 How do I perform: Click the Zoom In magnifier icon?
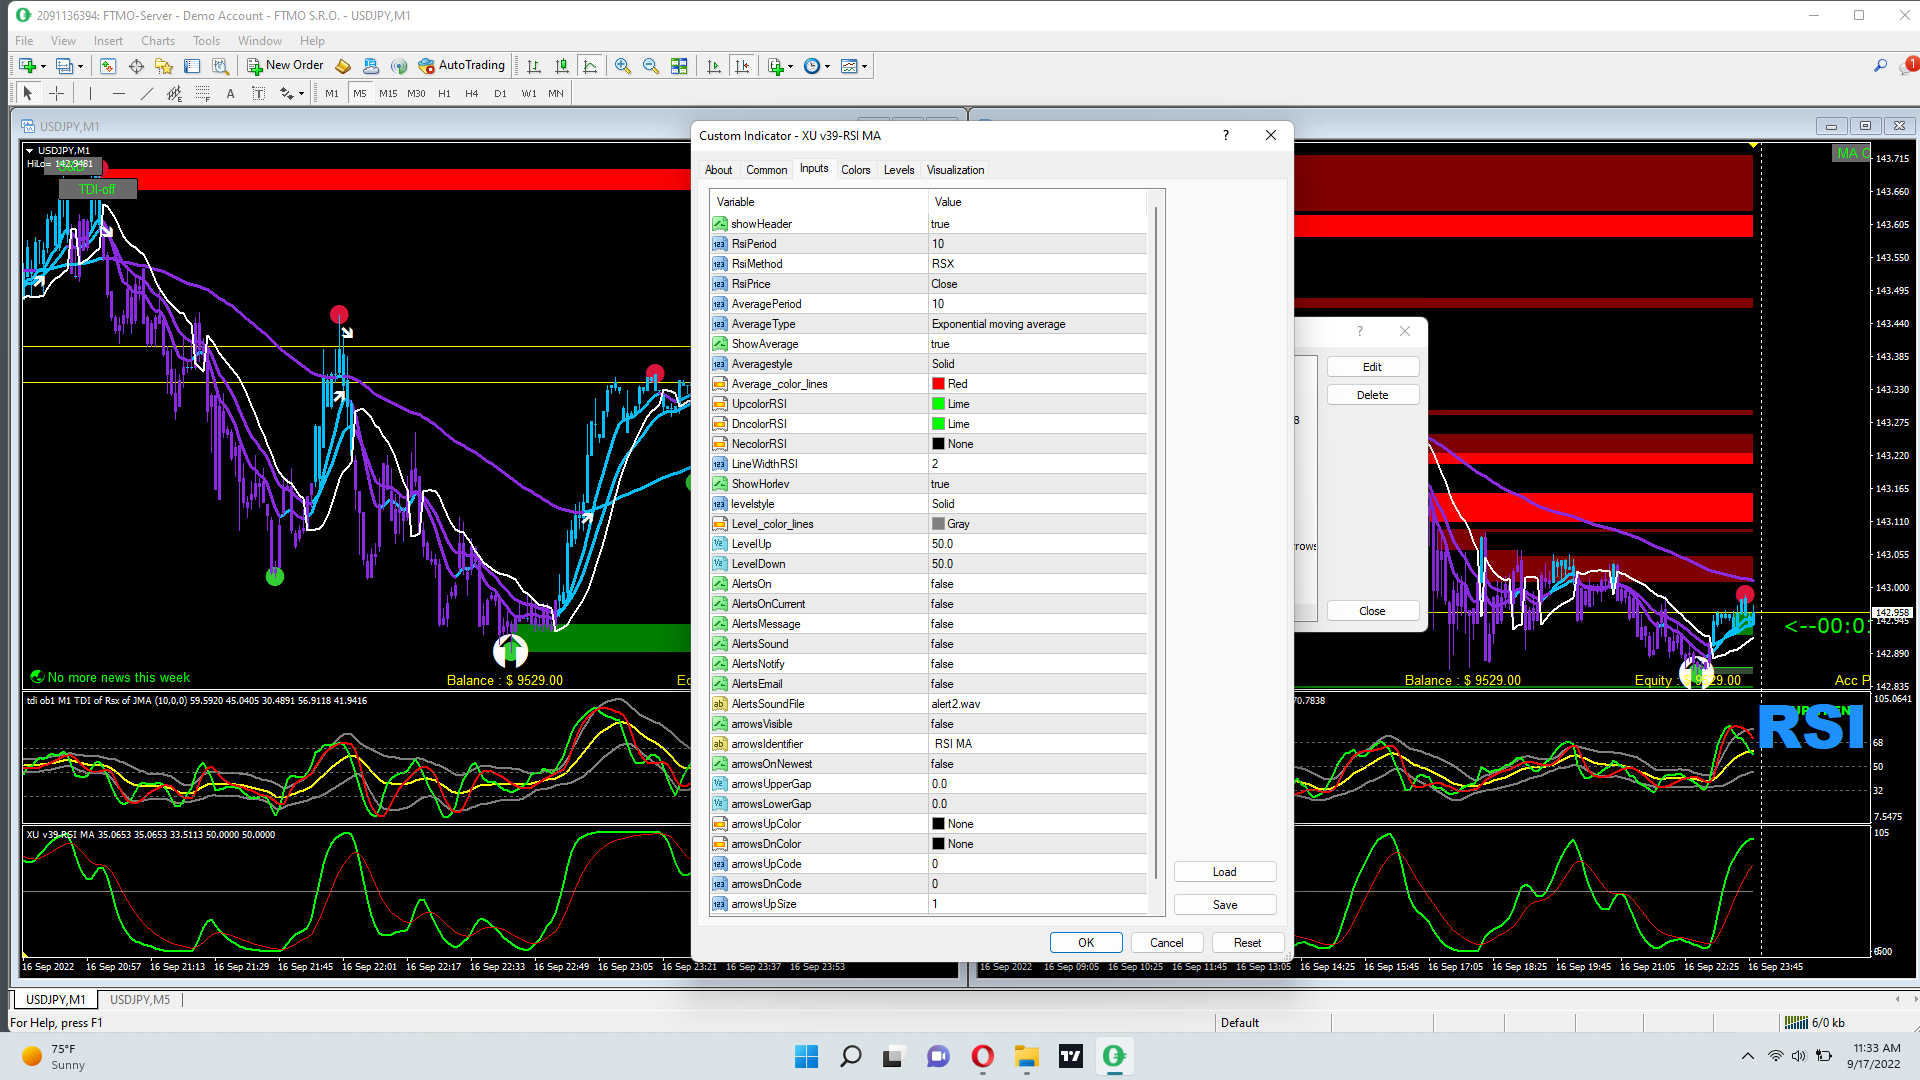622,66
